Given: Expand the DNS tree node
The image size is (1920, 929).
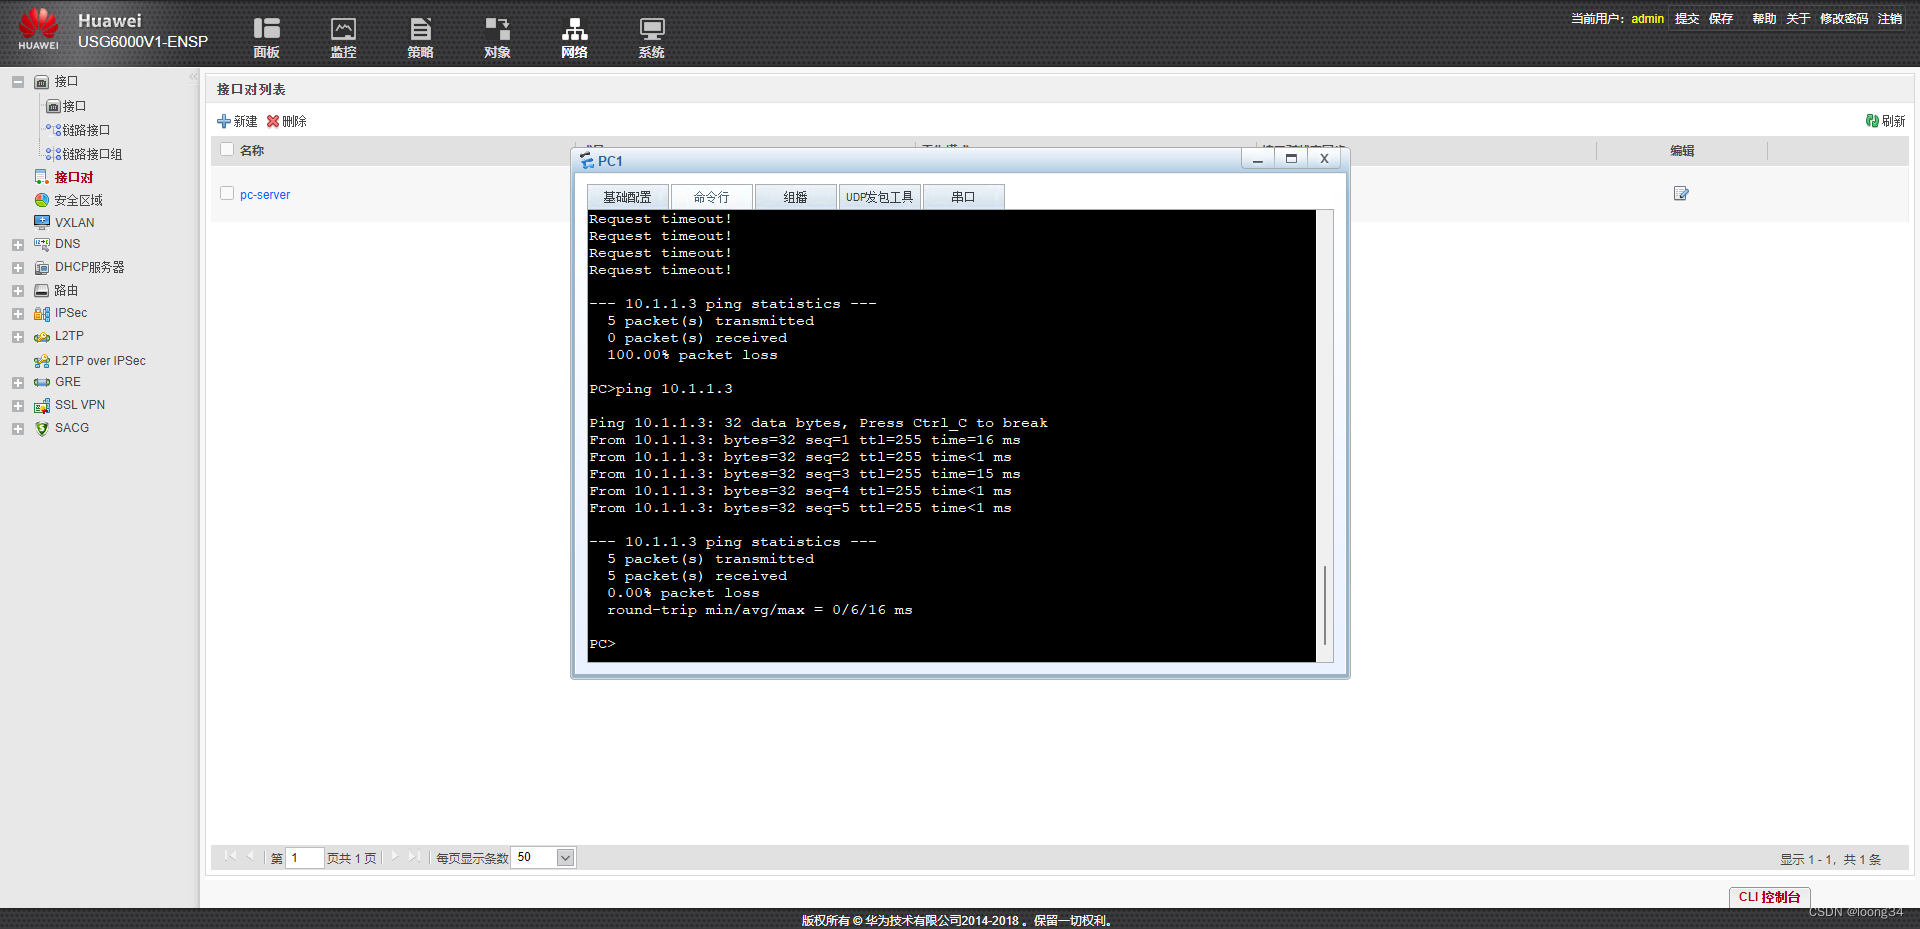Looking at the screenshot, I should point(18,245).
